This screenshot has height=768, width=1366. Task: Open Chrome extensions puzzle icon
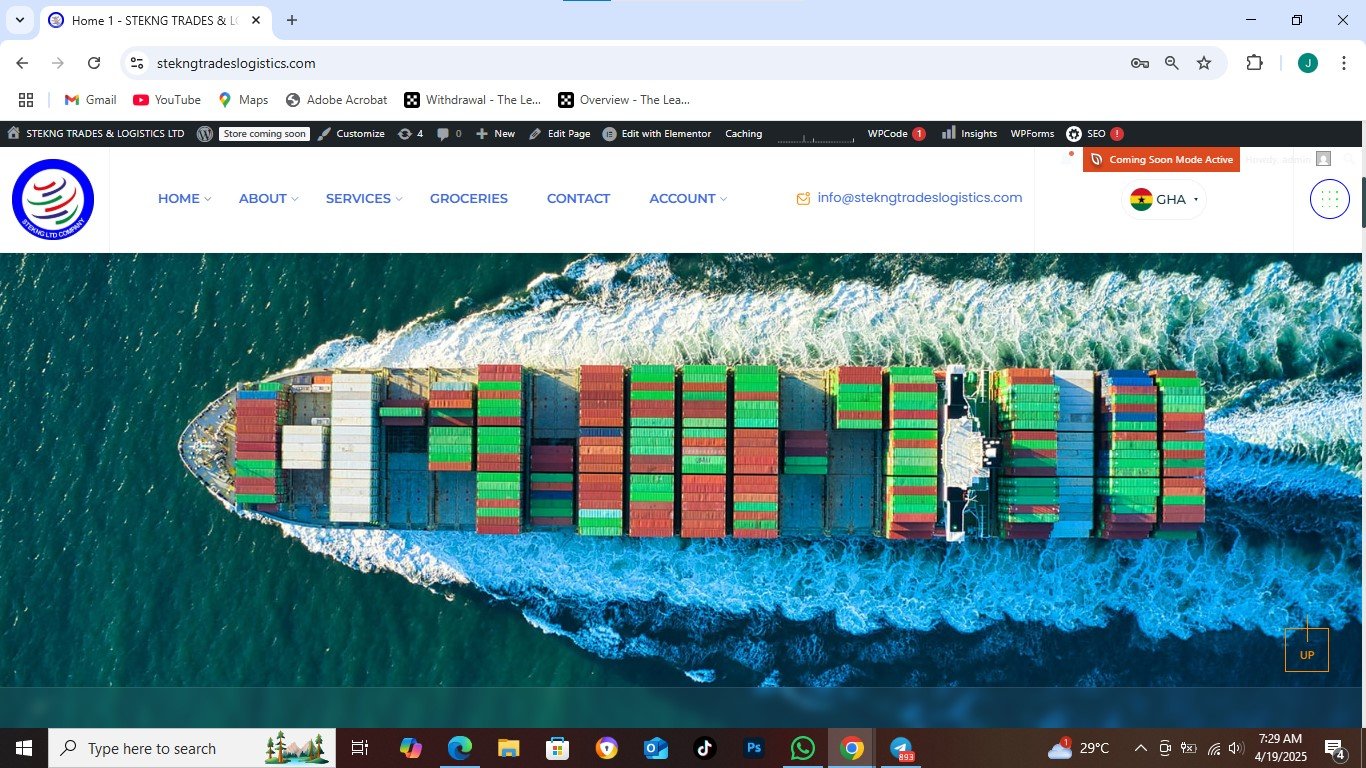(1254, 63)
